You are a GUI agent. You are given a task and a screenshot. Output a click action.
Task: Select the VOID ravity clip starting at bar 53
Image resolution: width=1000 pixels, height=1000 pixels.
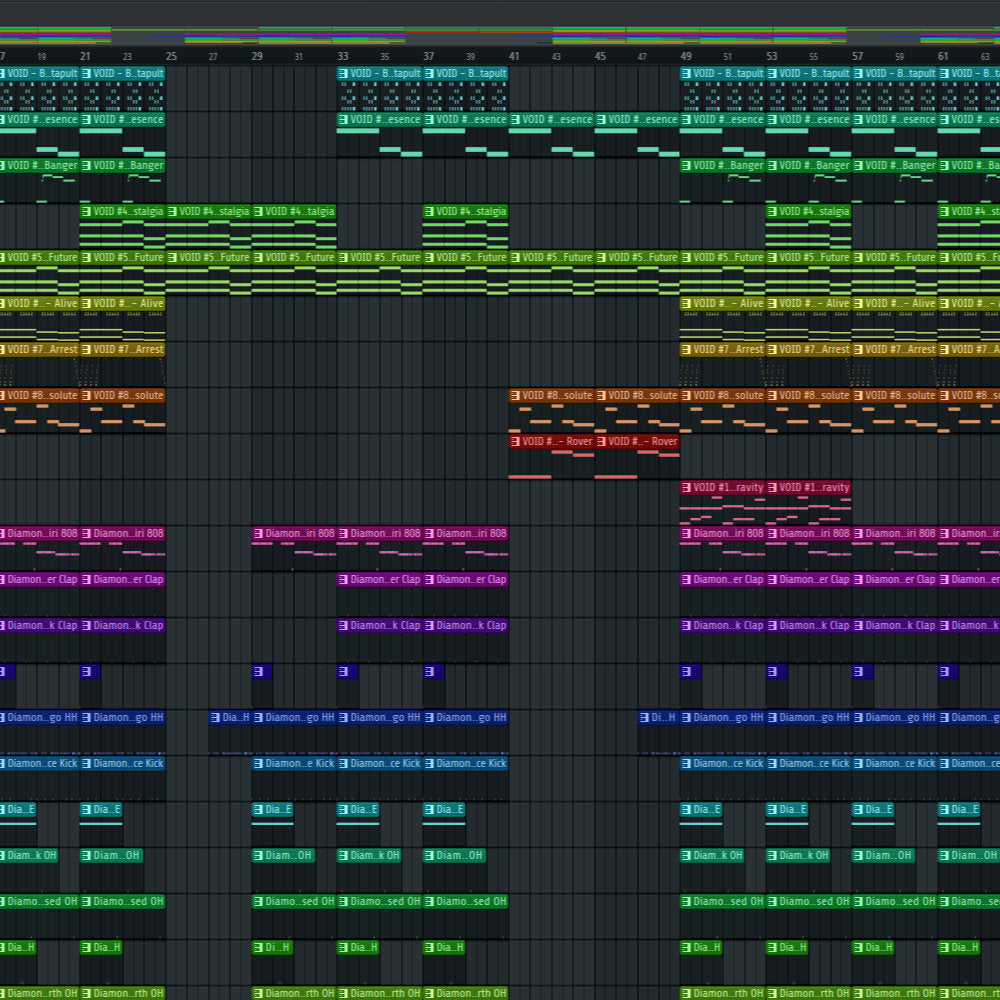tap(814, 488)
